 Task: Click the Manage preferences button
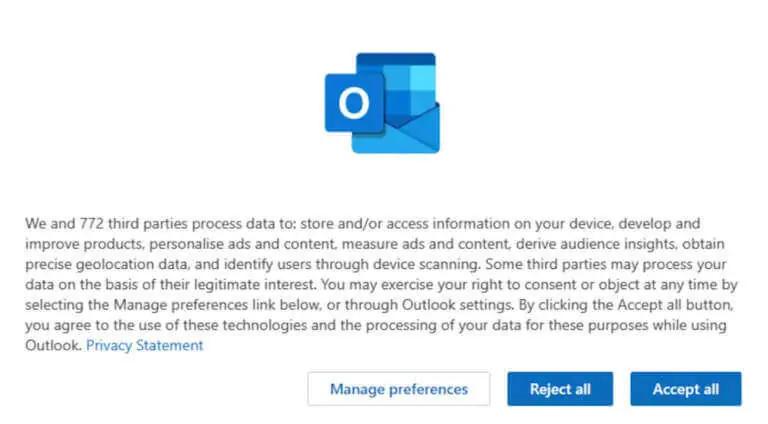399,389
